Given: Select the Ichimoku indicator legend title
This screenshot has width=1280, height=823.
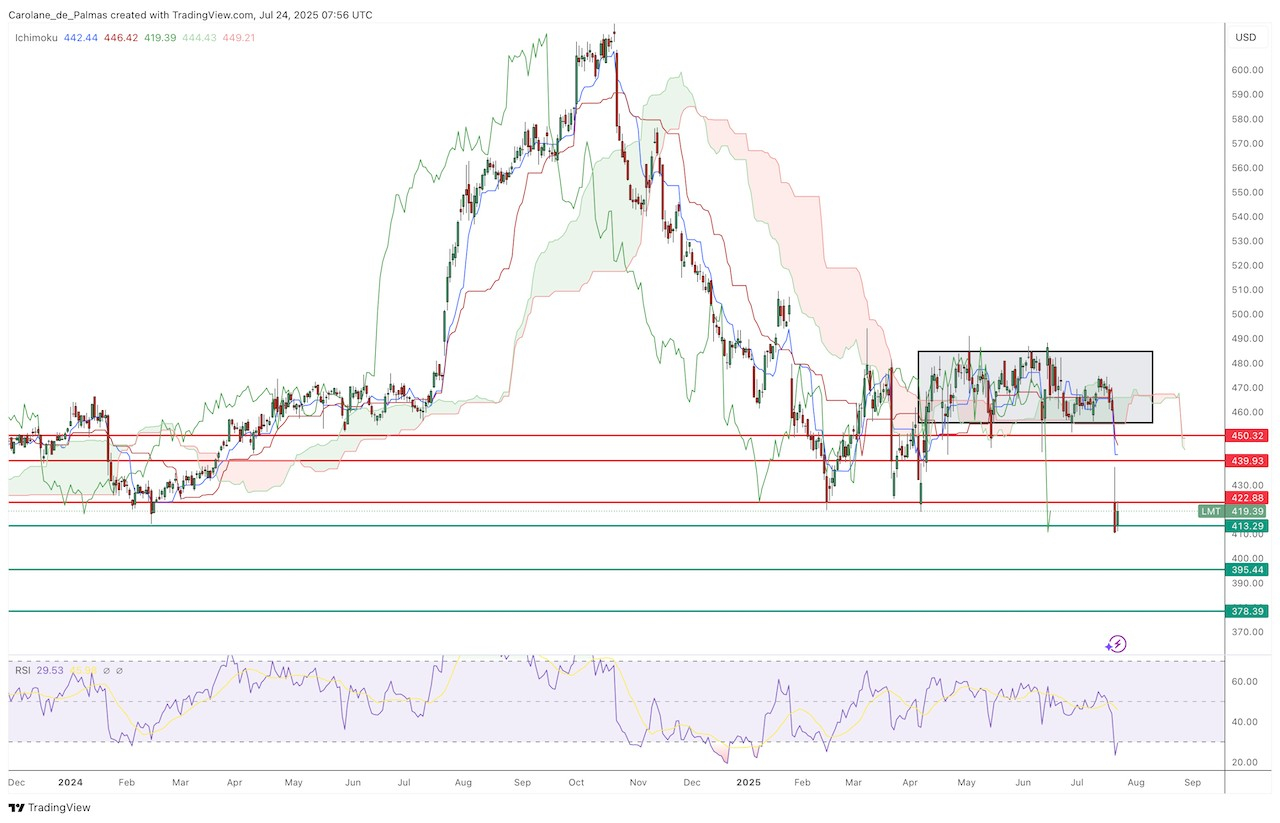Looking at the screenshot, I should click(37, 37).
